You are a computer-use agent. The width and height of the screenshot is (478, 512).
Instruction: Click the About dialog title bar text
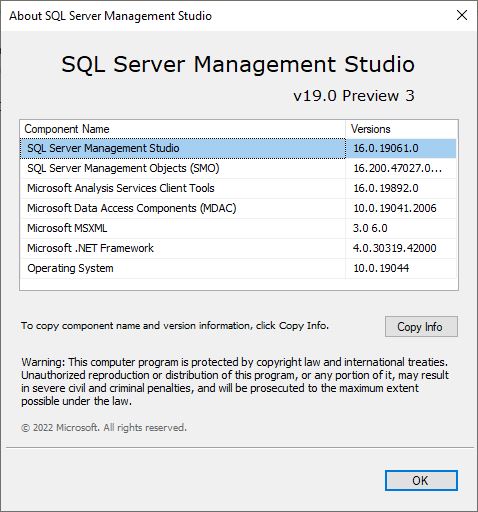(110, 16)
